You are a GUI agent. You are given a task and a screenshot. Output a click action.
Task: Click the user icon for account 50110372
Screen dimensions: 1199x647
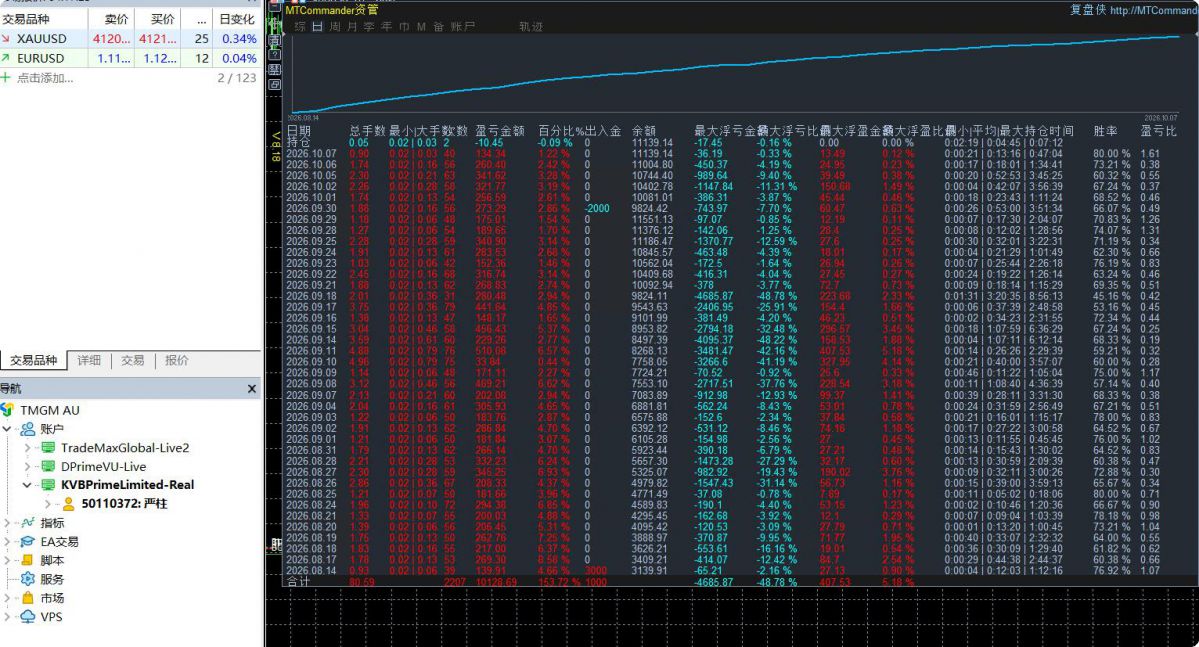68,504
